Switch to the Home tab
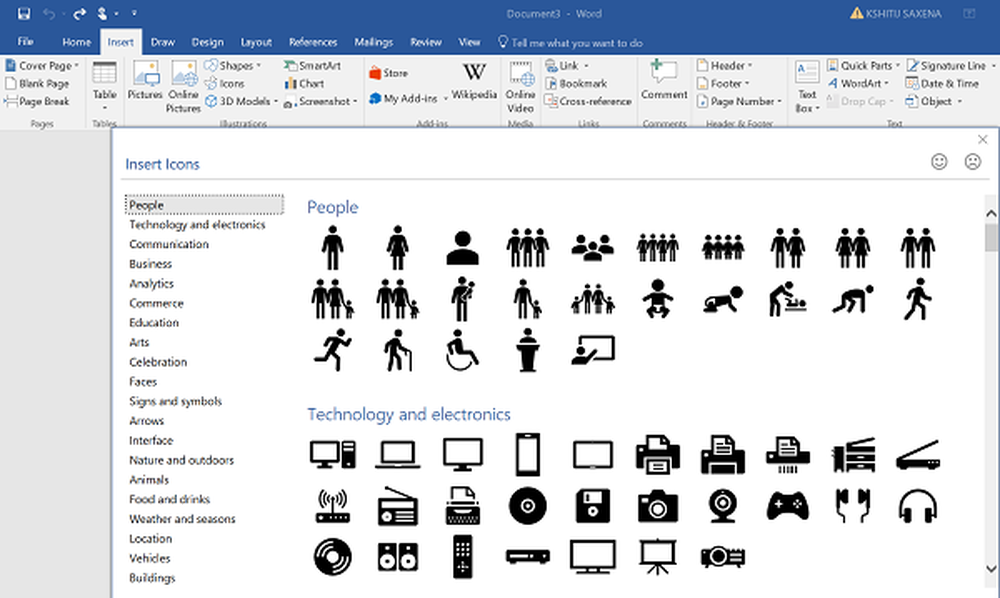 coord(77,42)
